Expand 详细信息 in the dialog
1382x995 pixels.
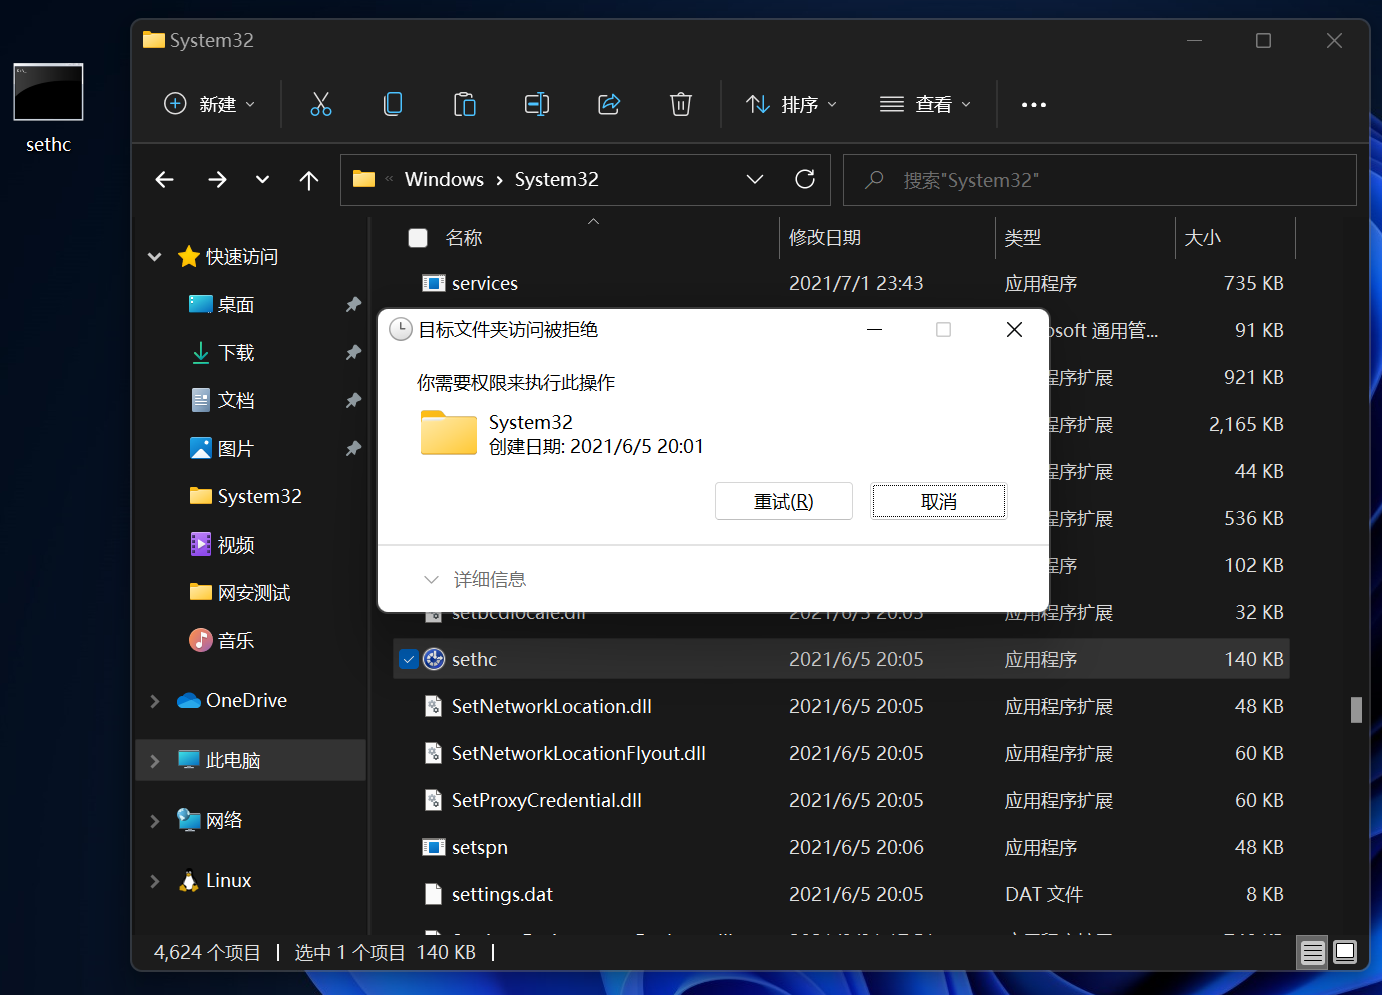[x=476, y=579]
